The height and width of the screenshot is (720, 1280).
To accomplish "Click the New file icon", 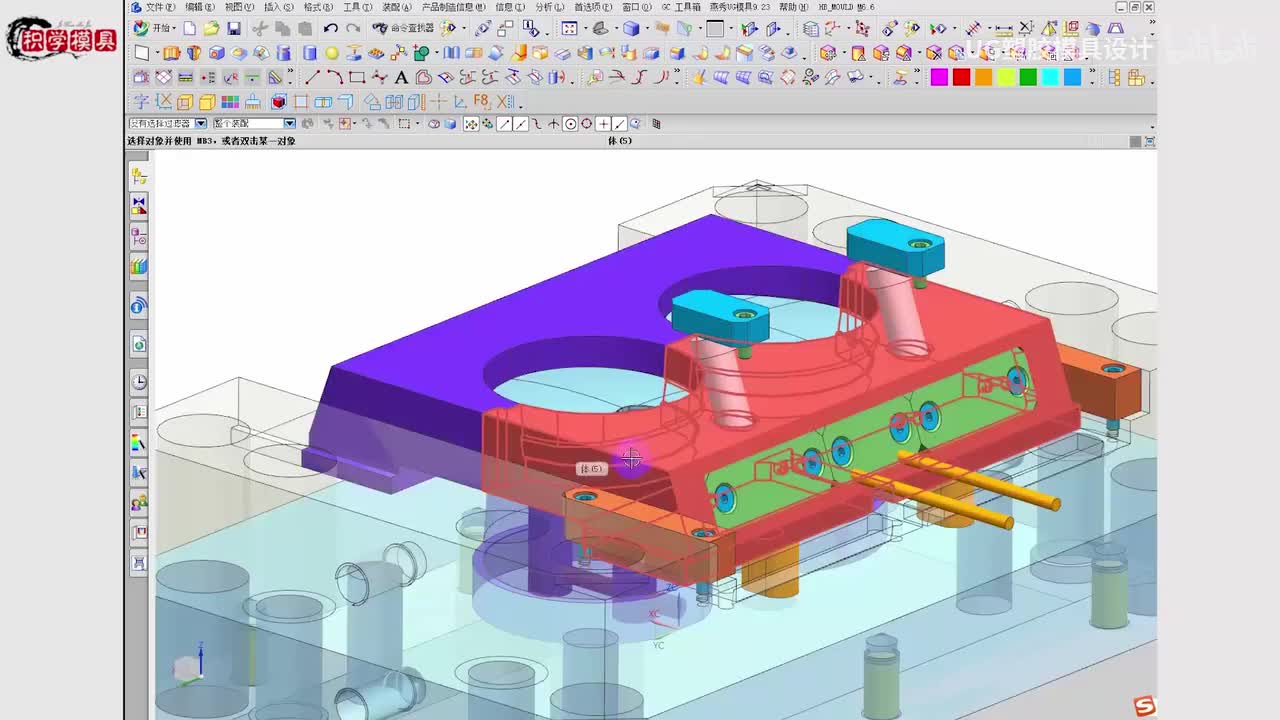I will (x=190, y=29).
